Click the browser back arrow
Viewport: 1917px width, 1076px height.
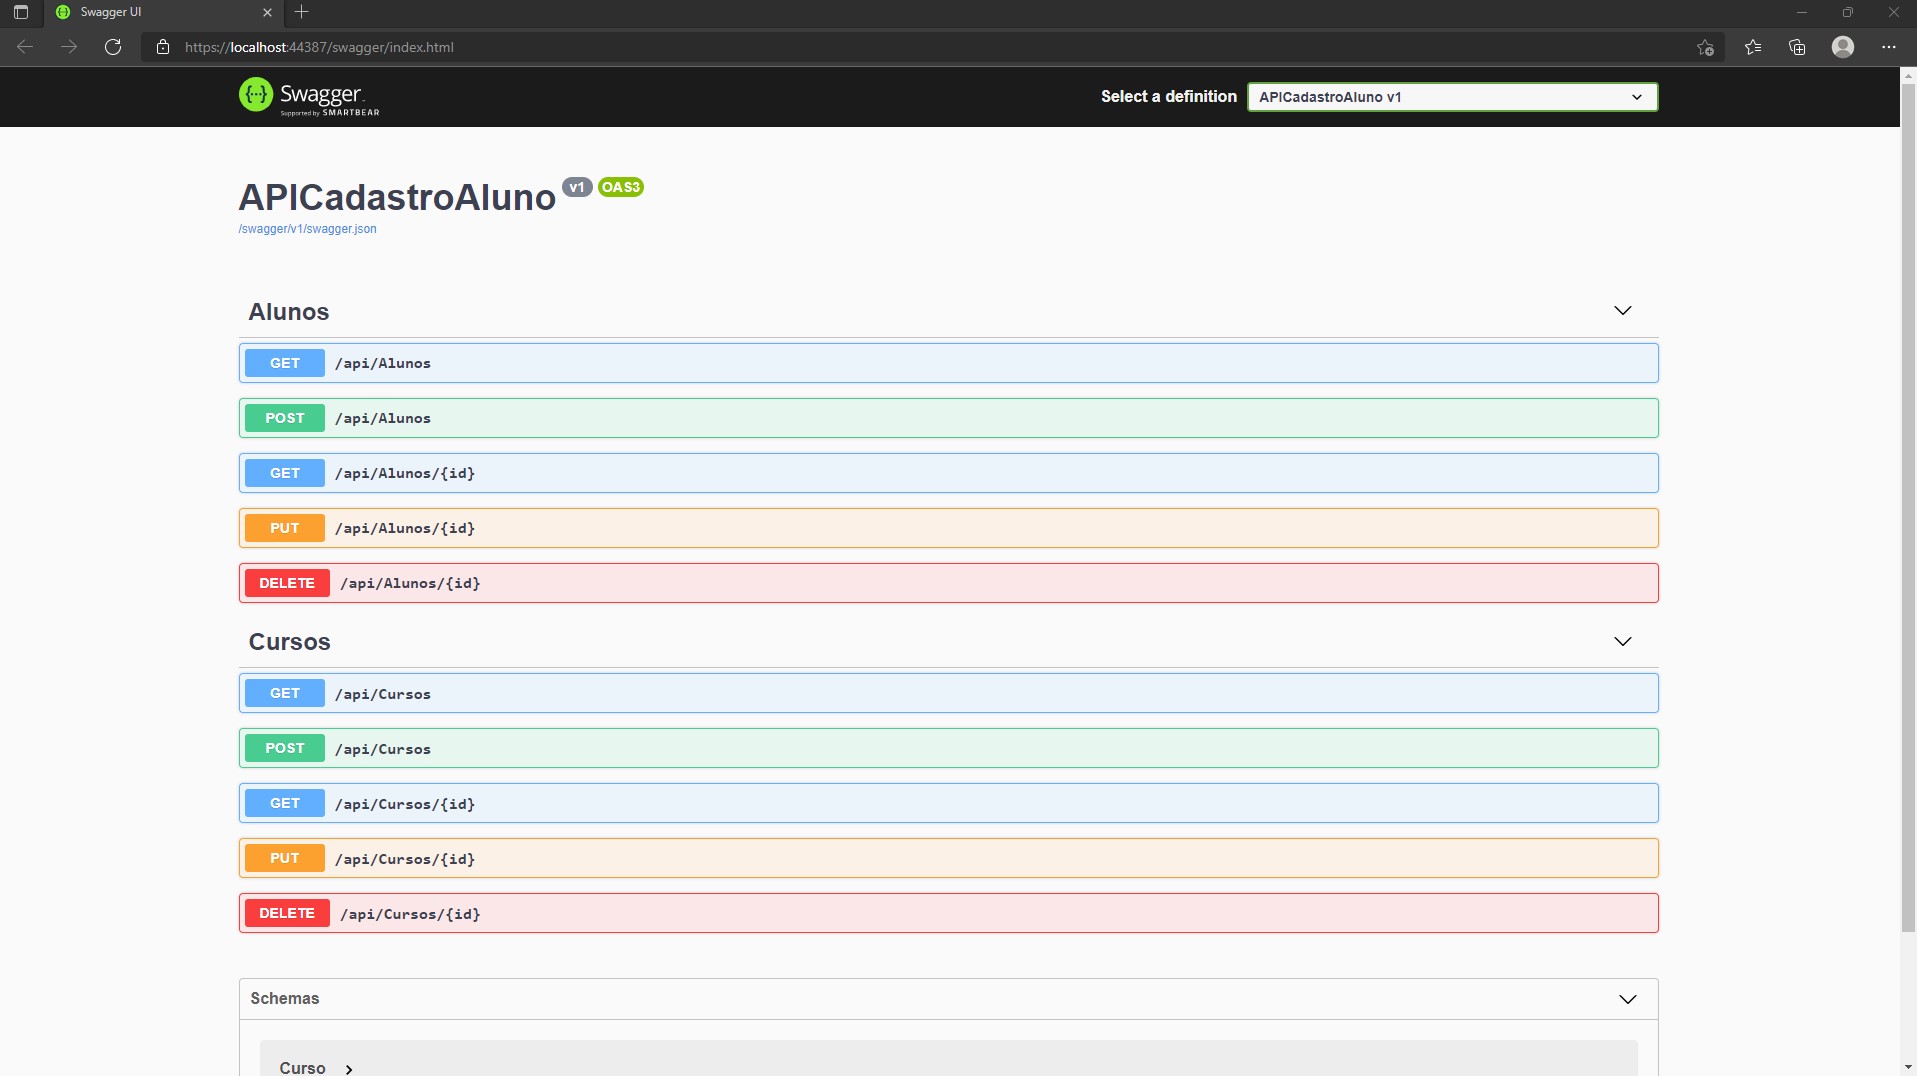(x=25, y=47)
